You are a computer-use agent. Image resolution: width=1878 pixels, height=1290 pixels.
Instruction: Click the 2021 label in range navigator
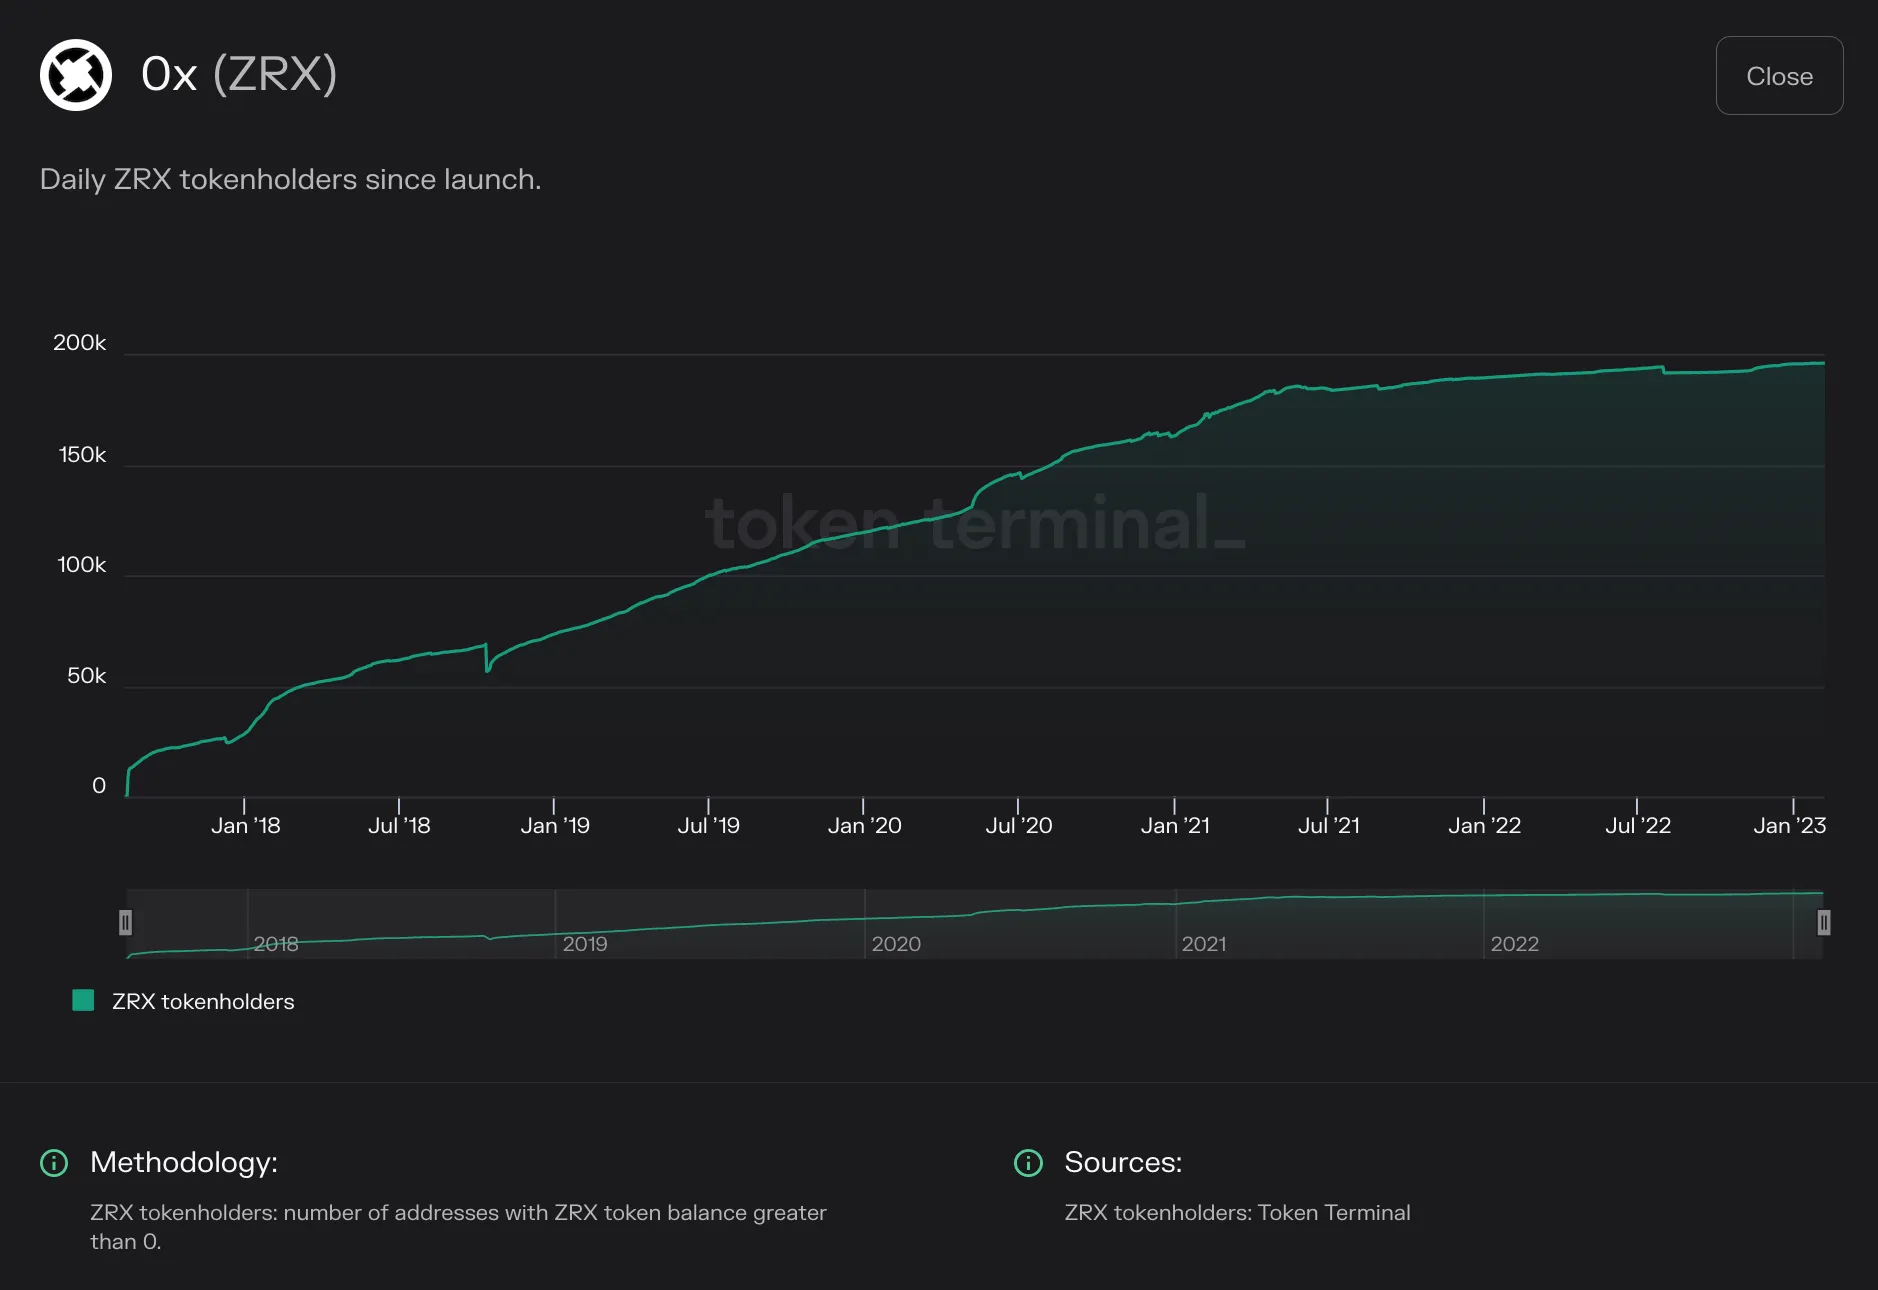tap(1204, 943)
